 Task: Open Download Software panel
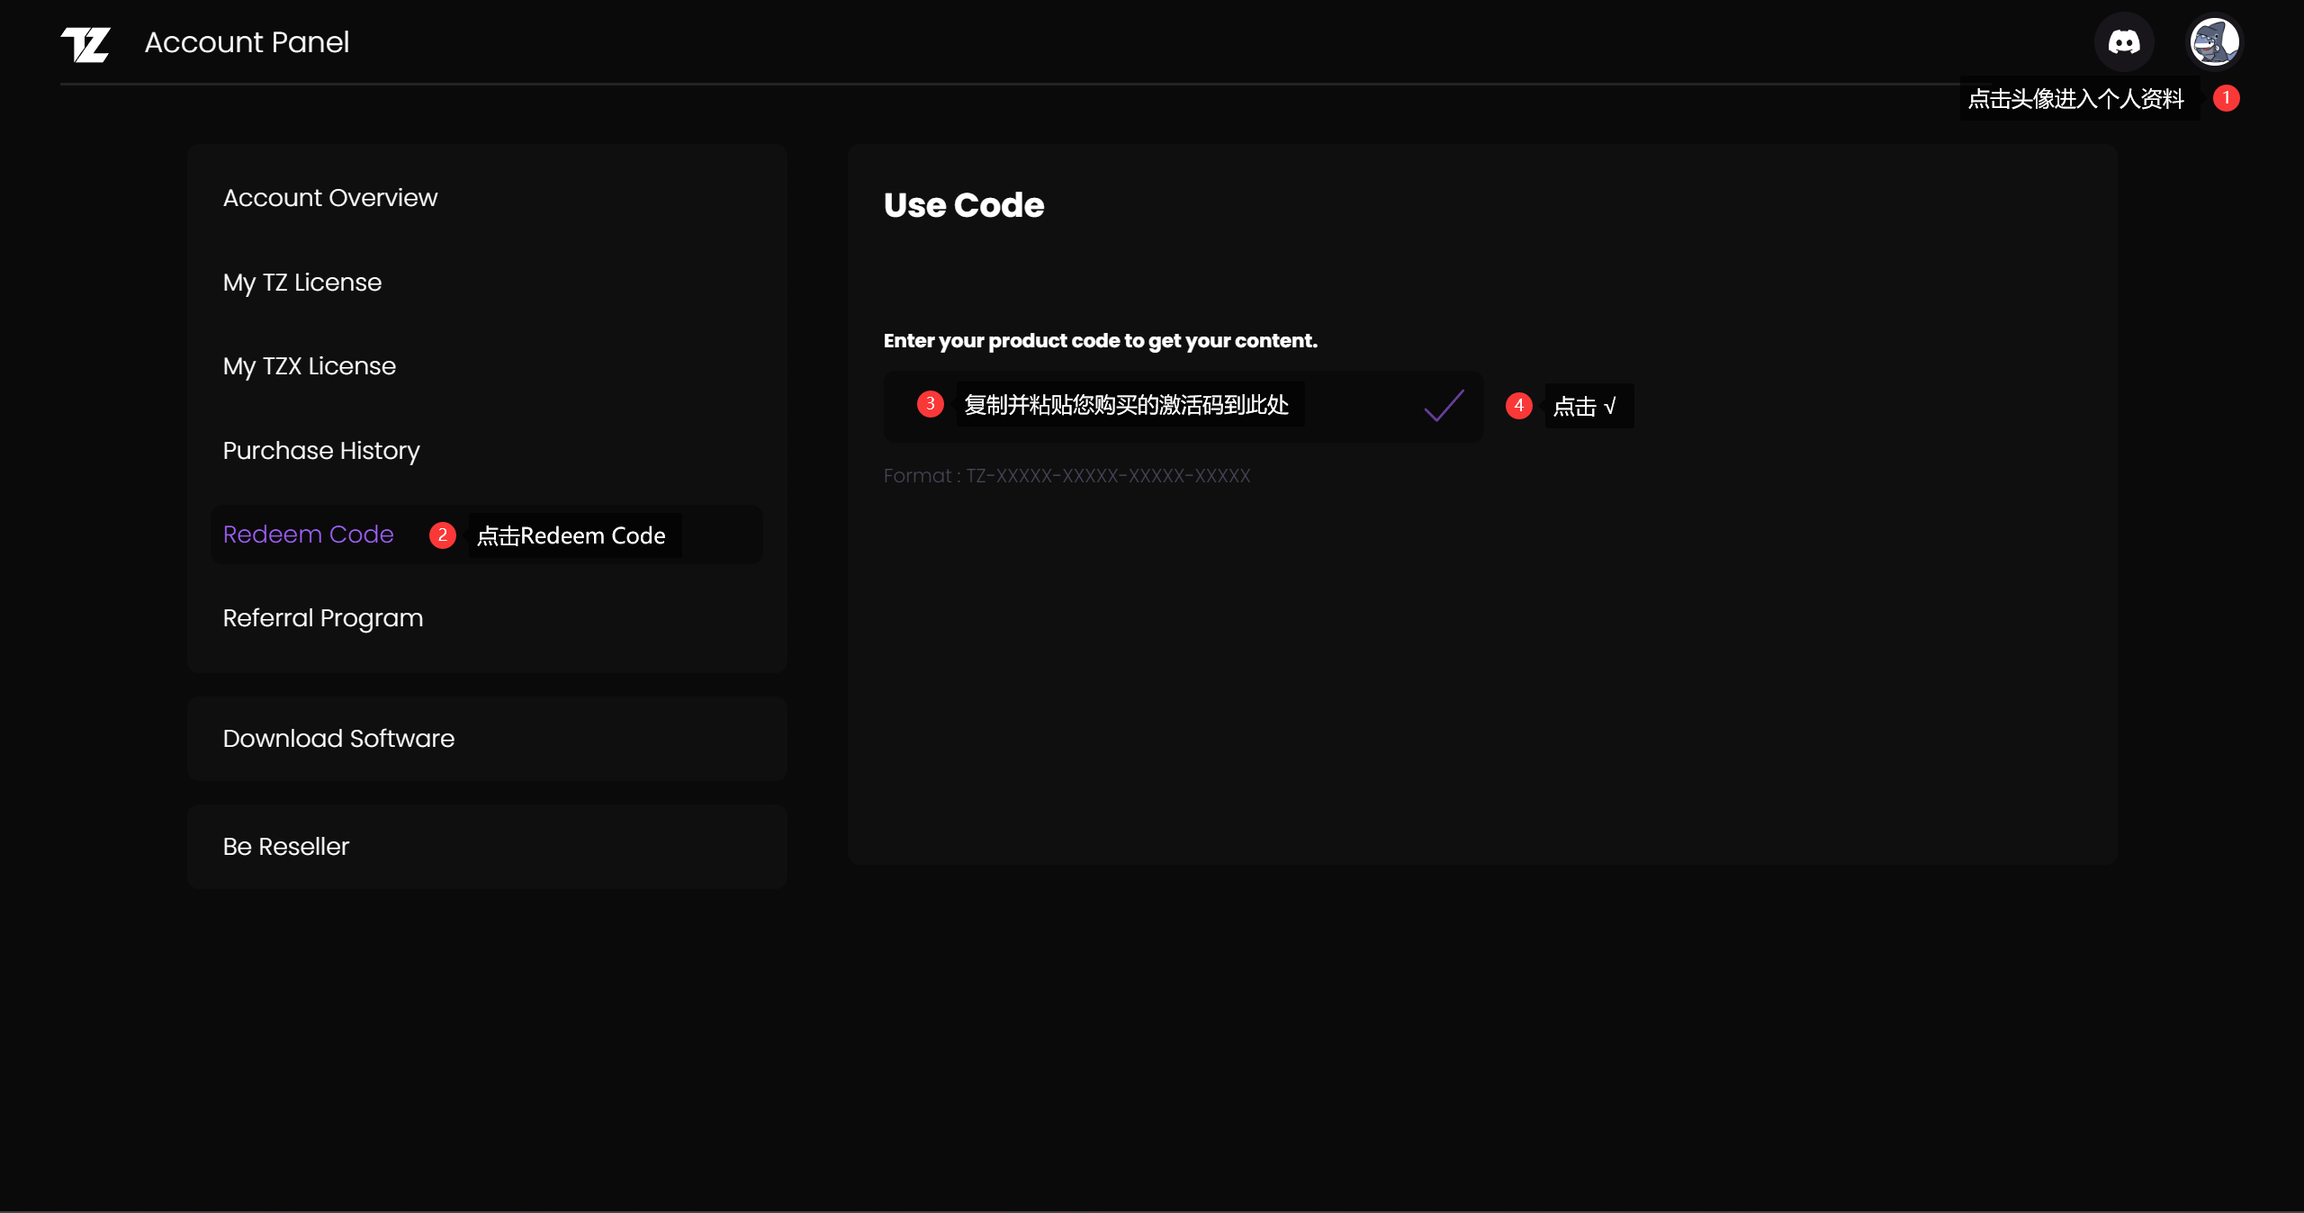[338, 739]
